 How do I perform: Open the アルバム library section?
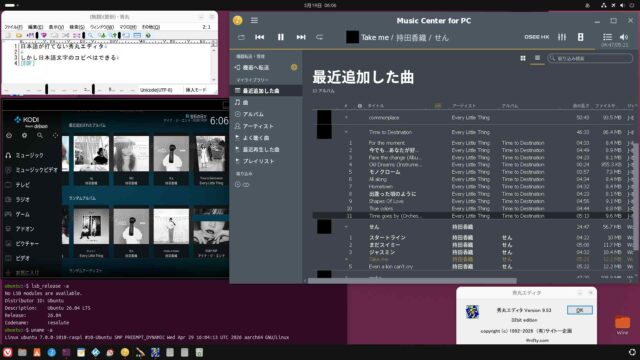coord(266,114)
